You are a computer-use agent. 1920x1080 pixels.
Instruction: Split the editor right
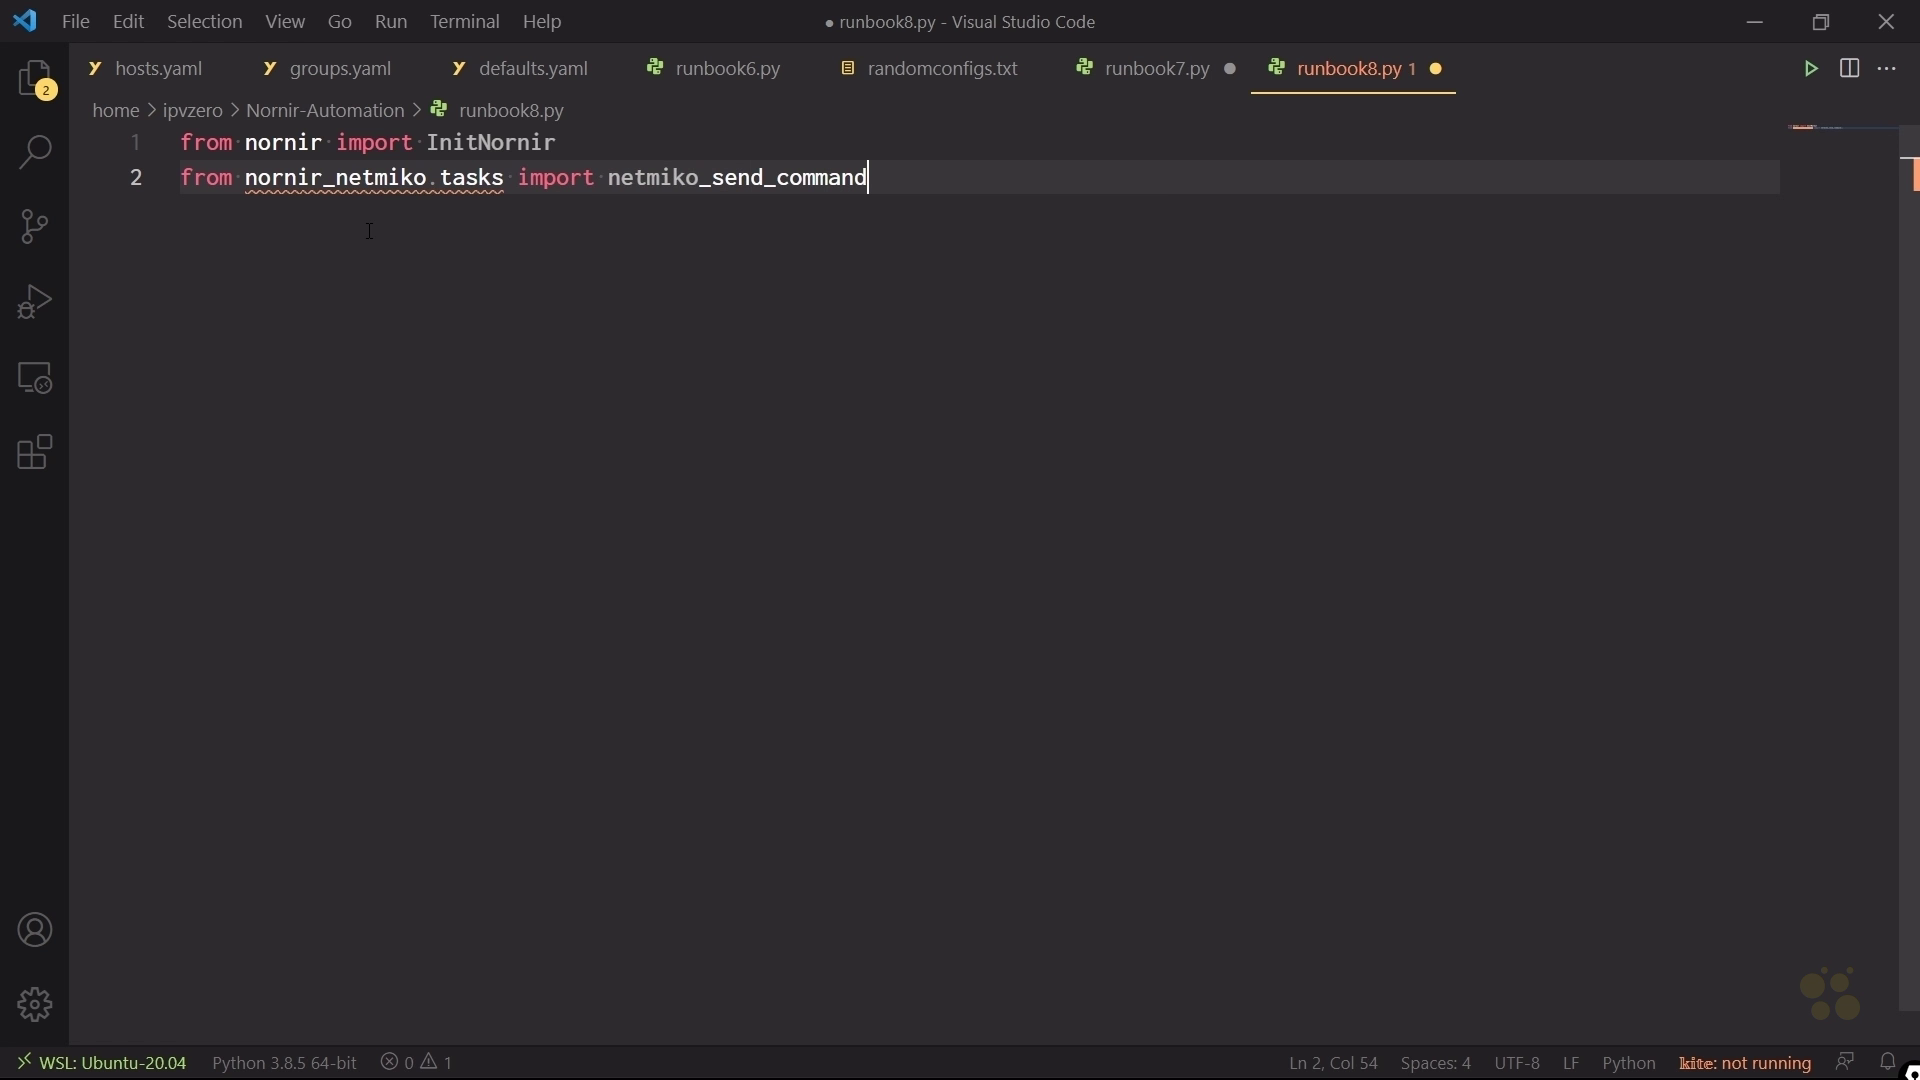[1850, 69]
